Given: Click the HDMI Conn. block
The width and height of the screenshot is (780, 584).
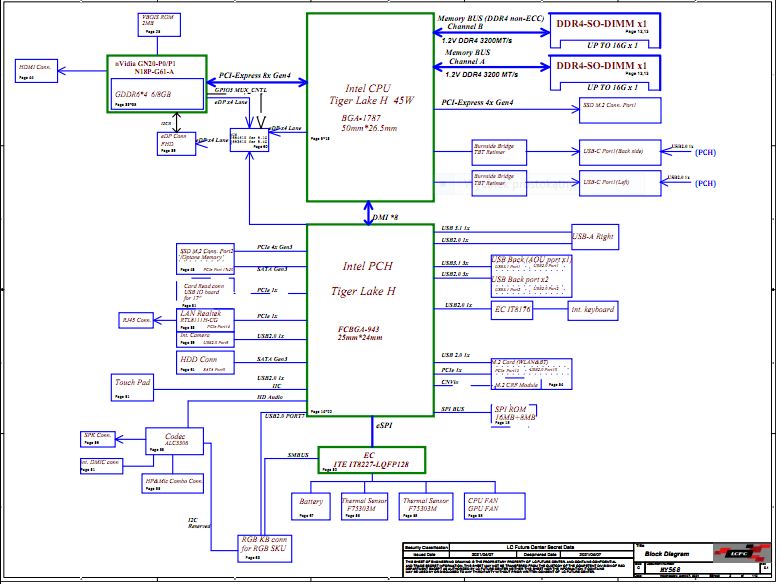Looking at the screenshot, I should pos(36,71).
